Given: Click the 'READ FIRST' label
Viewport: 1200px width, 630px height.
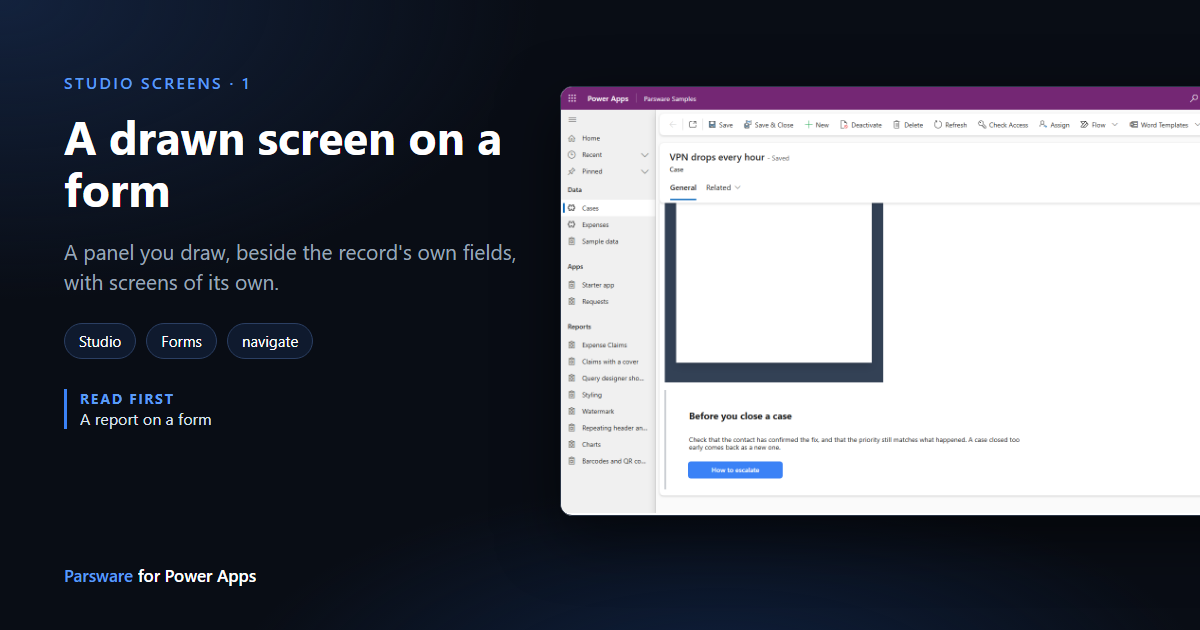Looking at the screenshot, I should tap(127, 399).
